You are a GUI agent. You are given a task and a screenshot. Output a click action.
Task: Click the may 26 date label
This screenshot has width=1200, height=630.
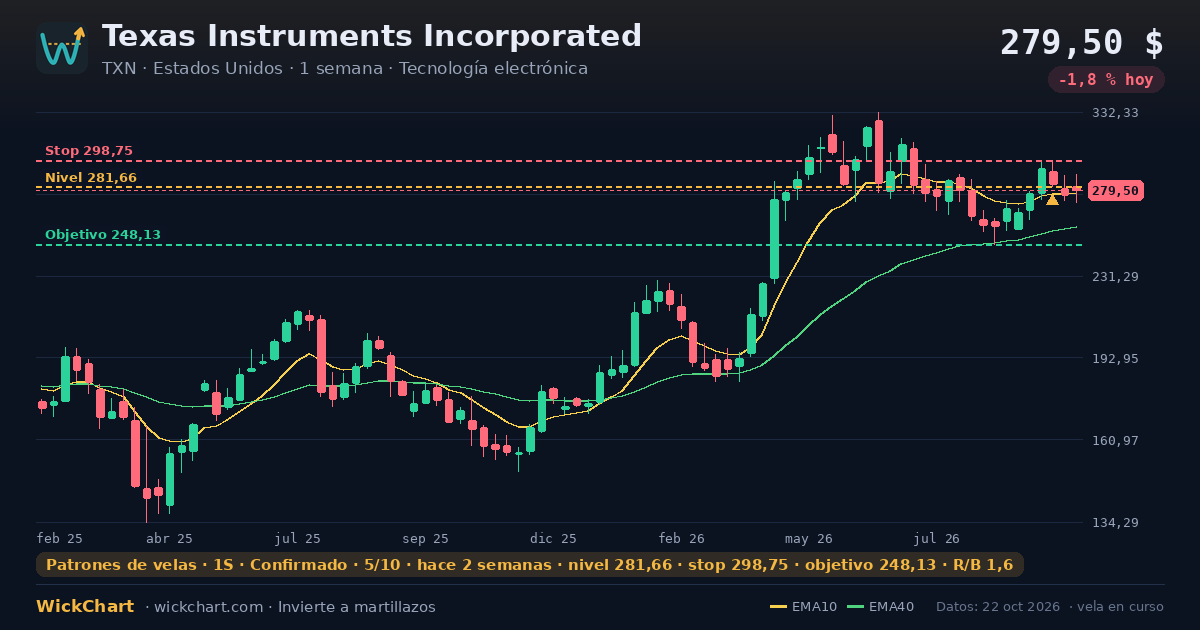pyautogui.click(x=810, y=538)
